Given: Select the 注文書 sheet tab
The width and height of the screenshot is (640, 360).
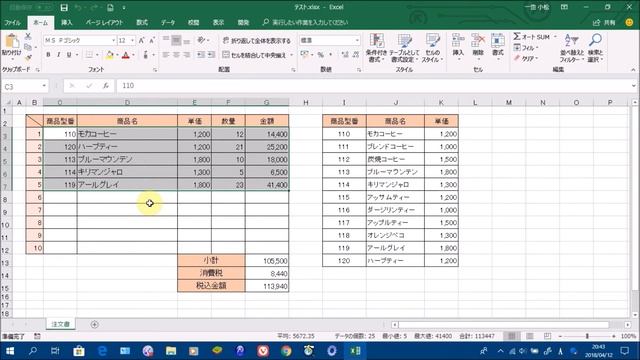Looking at the screenshot, I should click(x=60, y=324).
